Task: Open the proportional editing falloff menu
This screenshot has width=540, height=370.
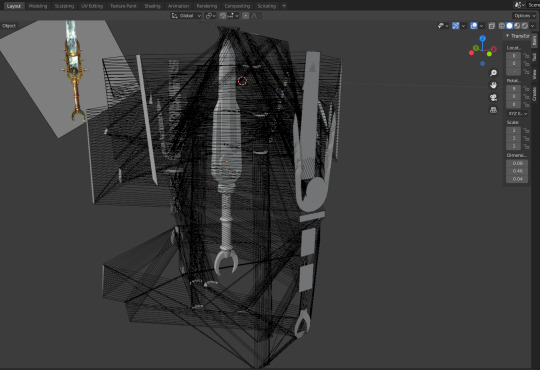Action: [255, 16]
